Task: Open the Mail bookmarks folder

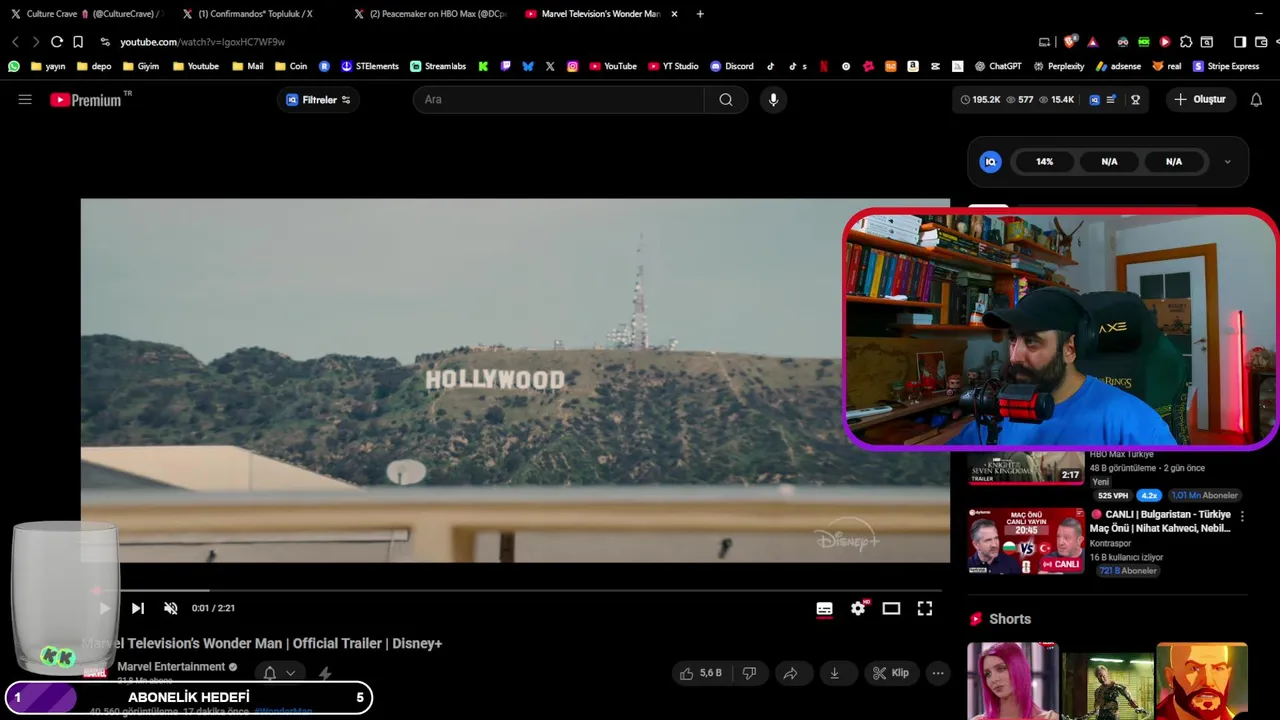Action: [247, 66]
